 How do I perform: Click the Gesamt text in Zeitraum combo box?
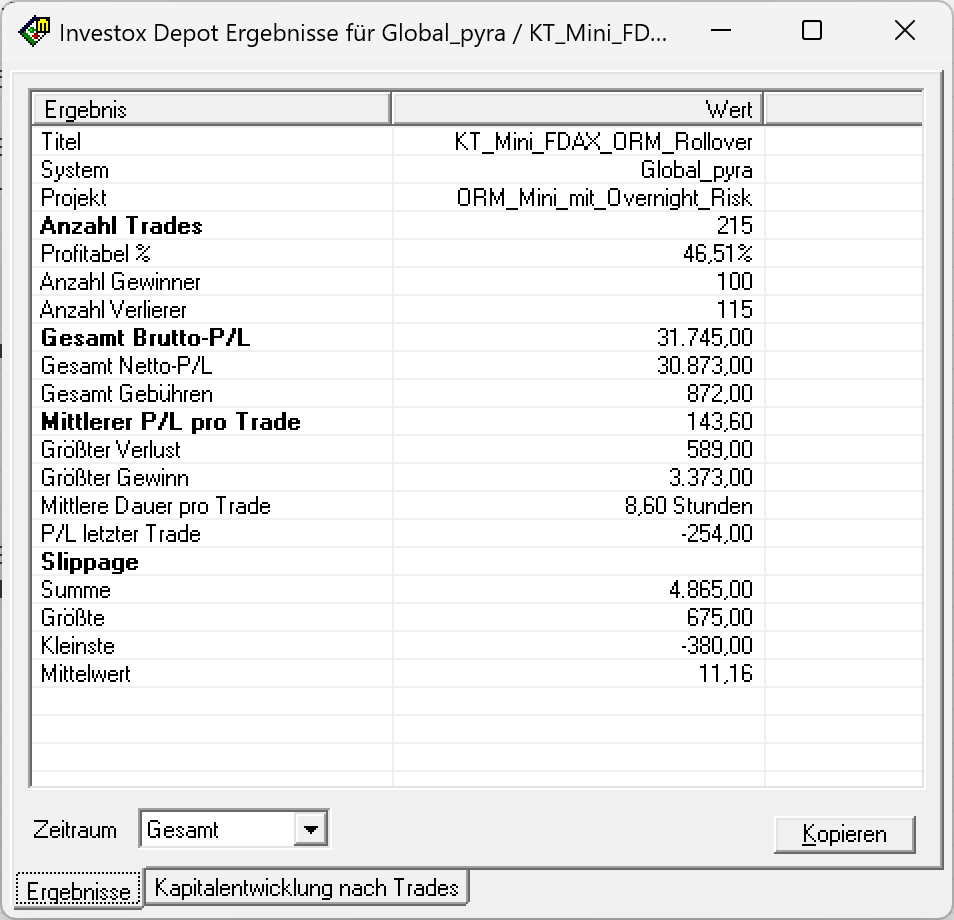point(183,830)
